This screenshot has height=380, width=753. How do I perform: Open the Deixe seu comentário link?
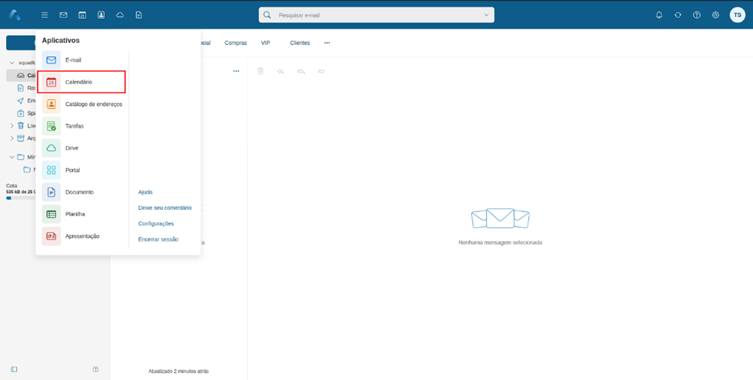pos(165,208)
